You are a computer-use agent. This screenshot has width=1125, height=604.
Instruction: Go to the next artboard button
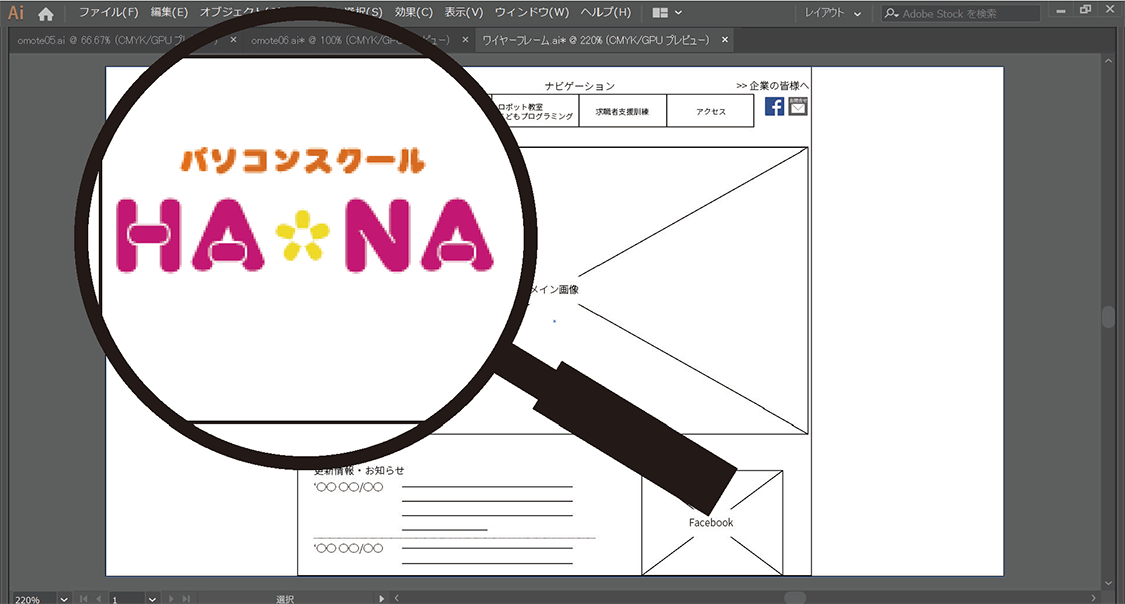(x=171, y=598)
